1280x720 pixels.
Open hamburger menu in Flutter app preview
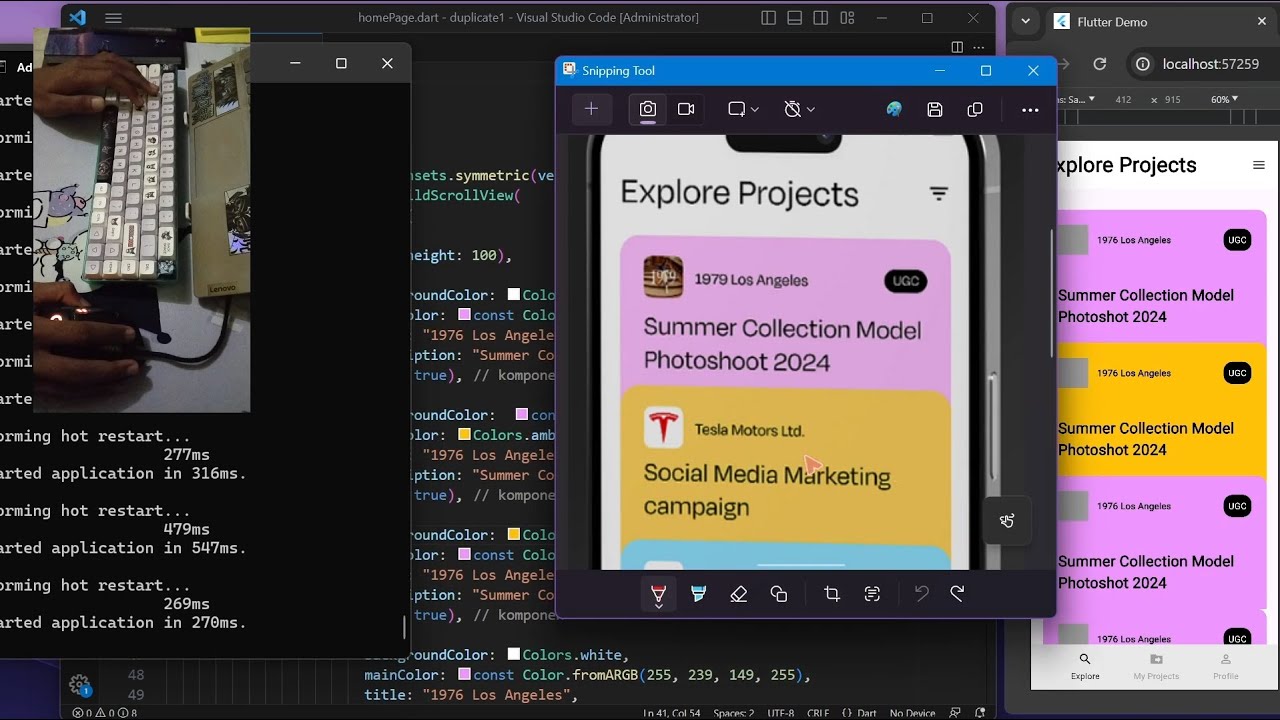1259,165
